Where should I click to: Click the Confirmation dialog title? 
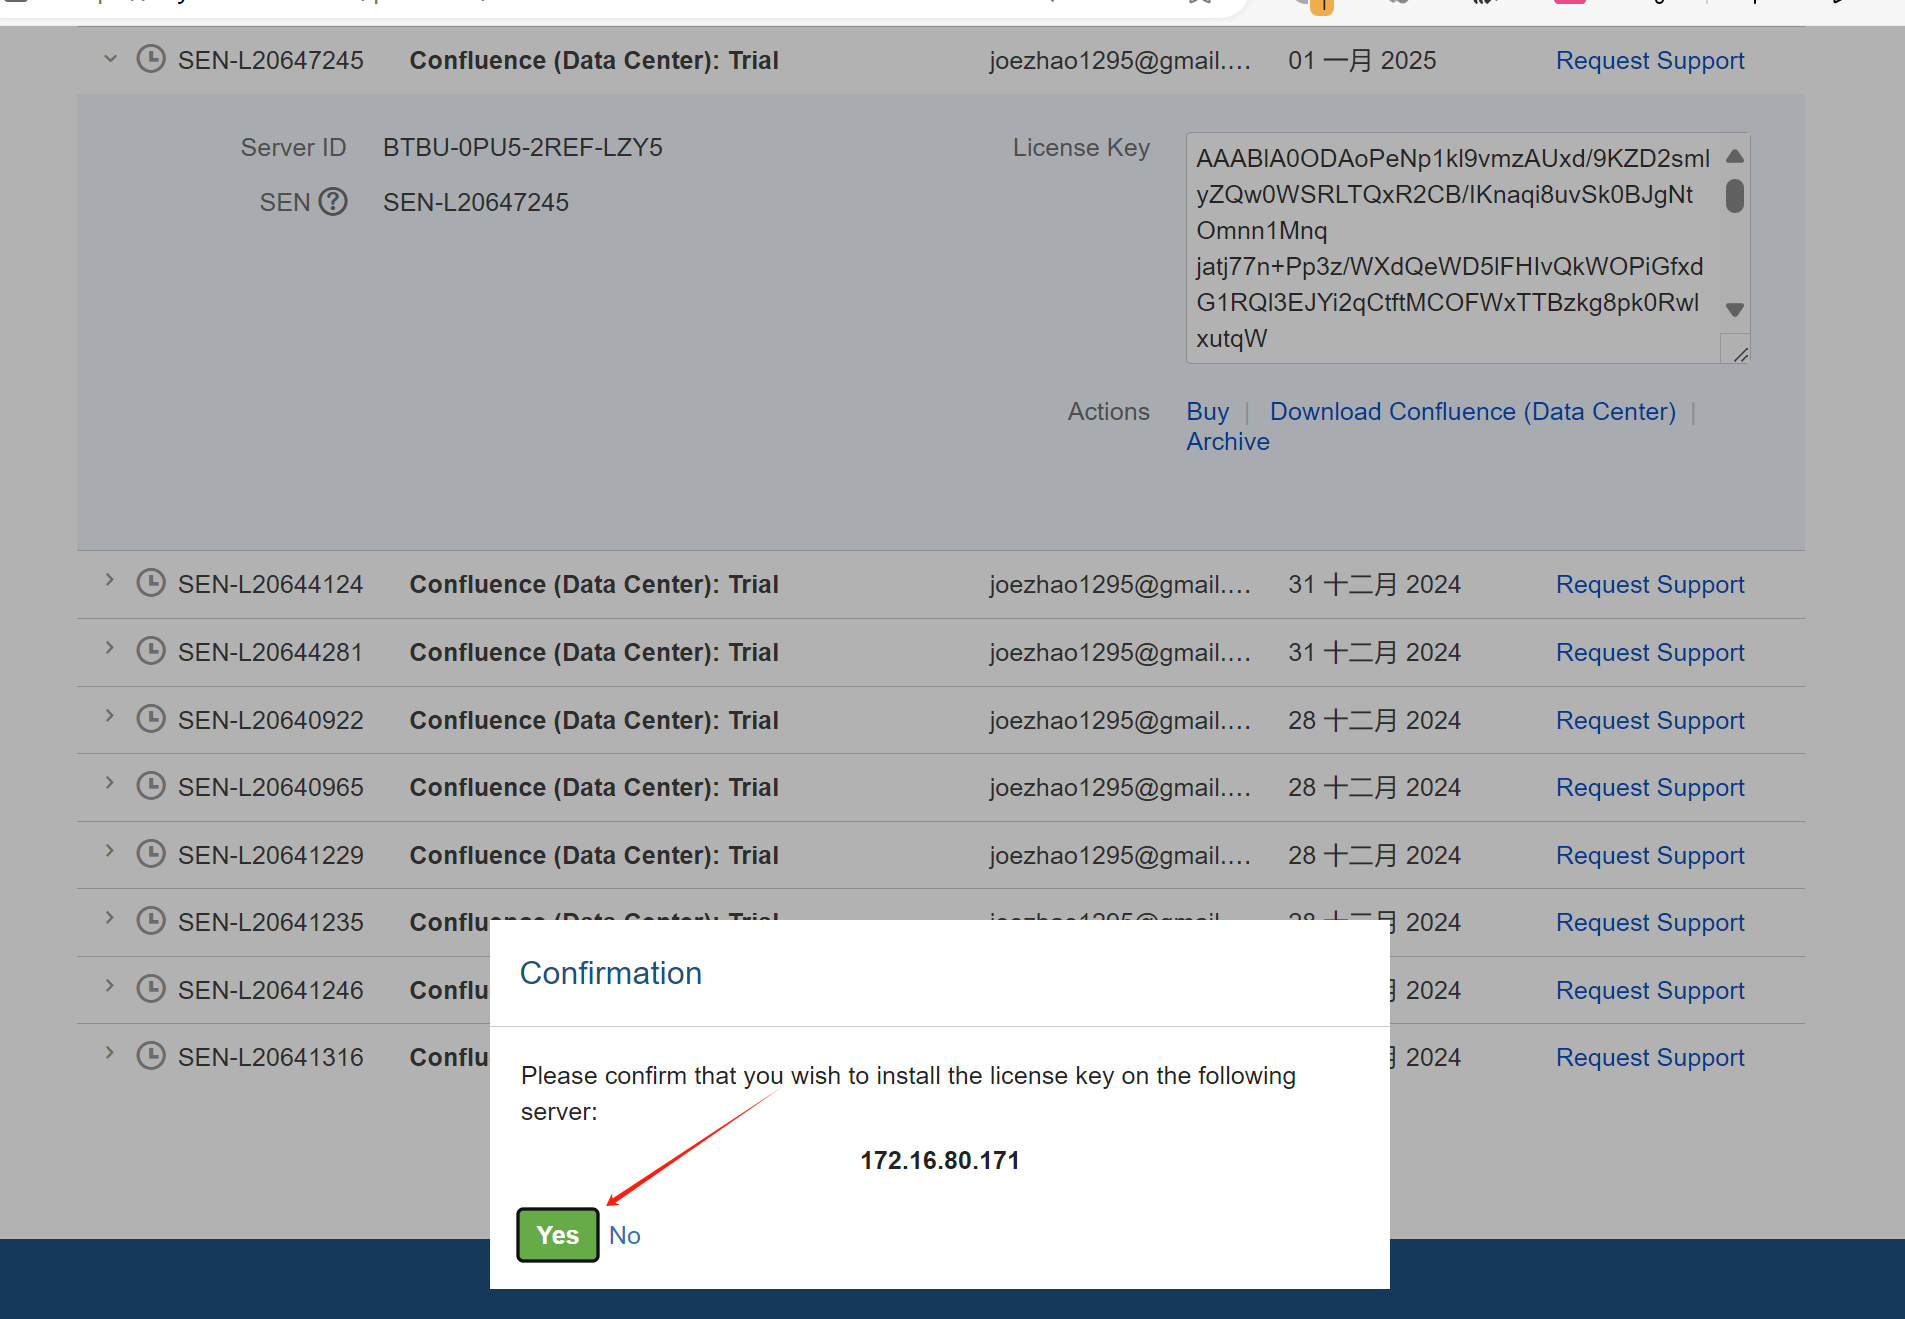611,974
